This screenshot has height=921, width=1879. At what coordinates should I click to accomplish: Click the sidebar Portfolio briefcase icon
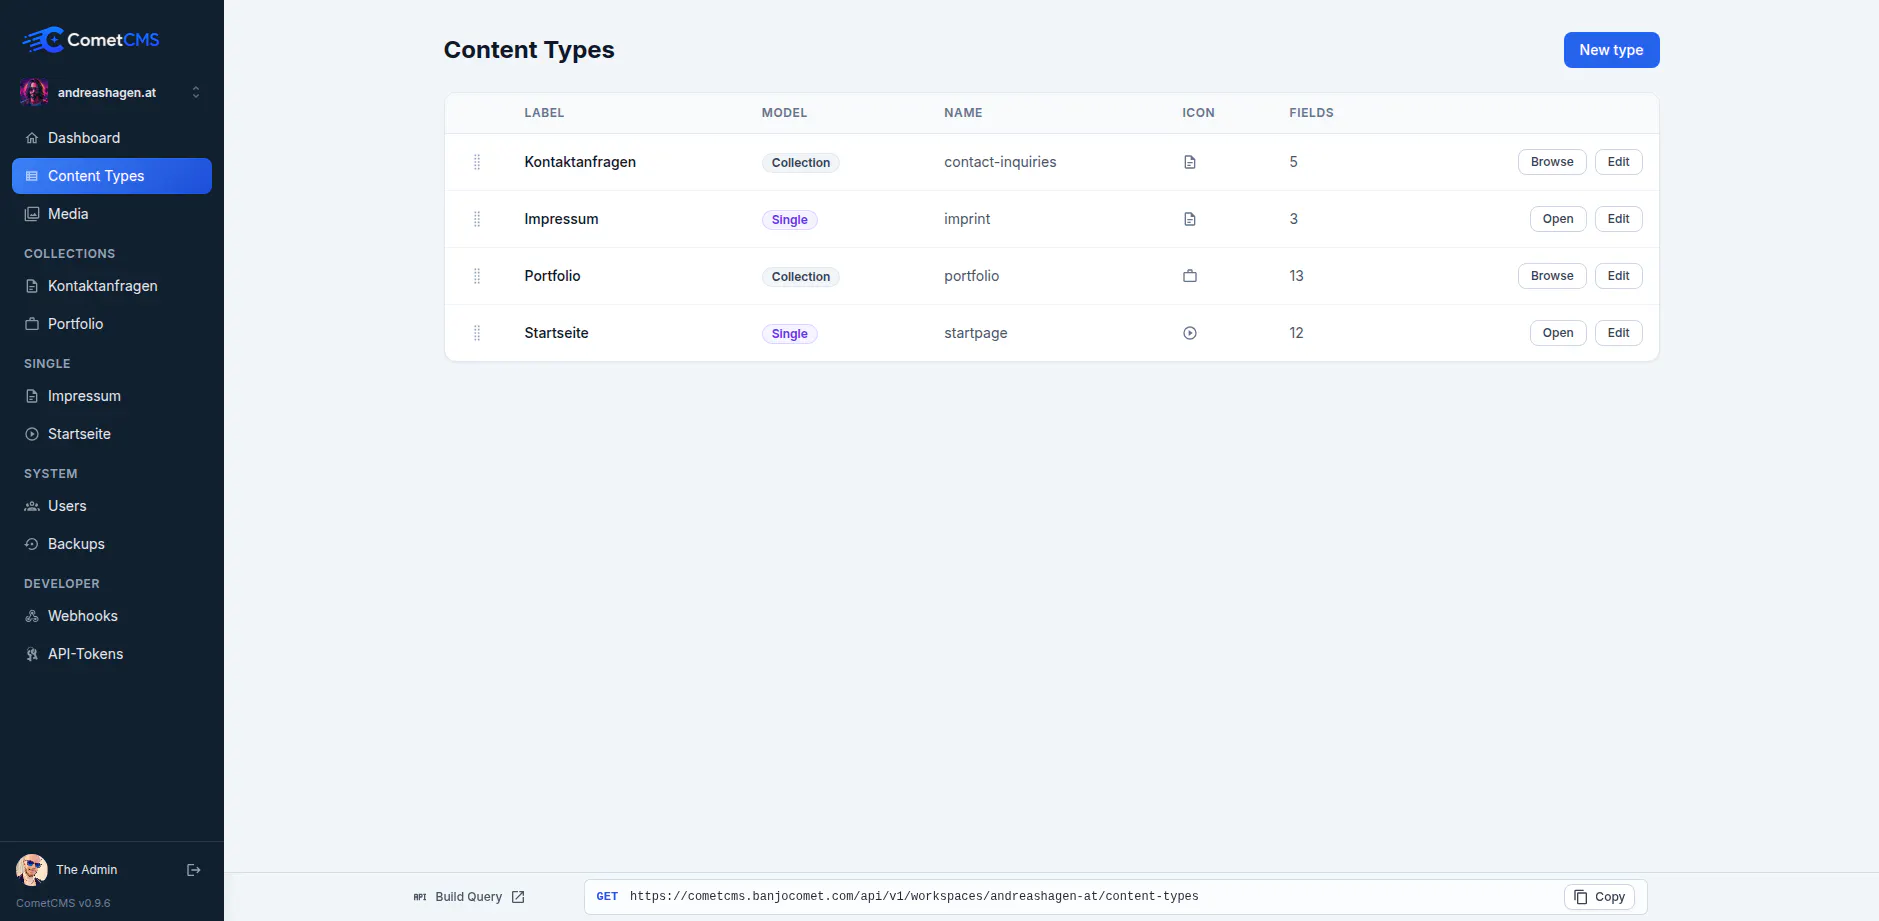tap(32, 324)
